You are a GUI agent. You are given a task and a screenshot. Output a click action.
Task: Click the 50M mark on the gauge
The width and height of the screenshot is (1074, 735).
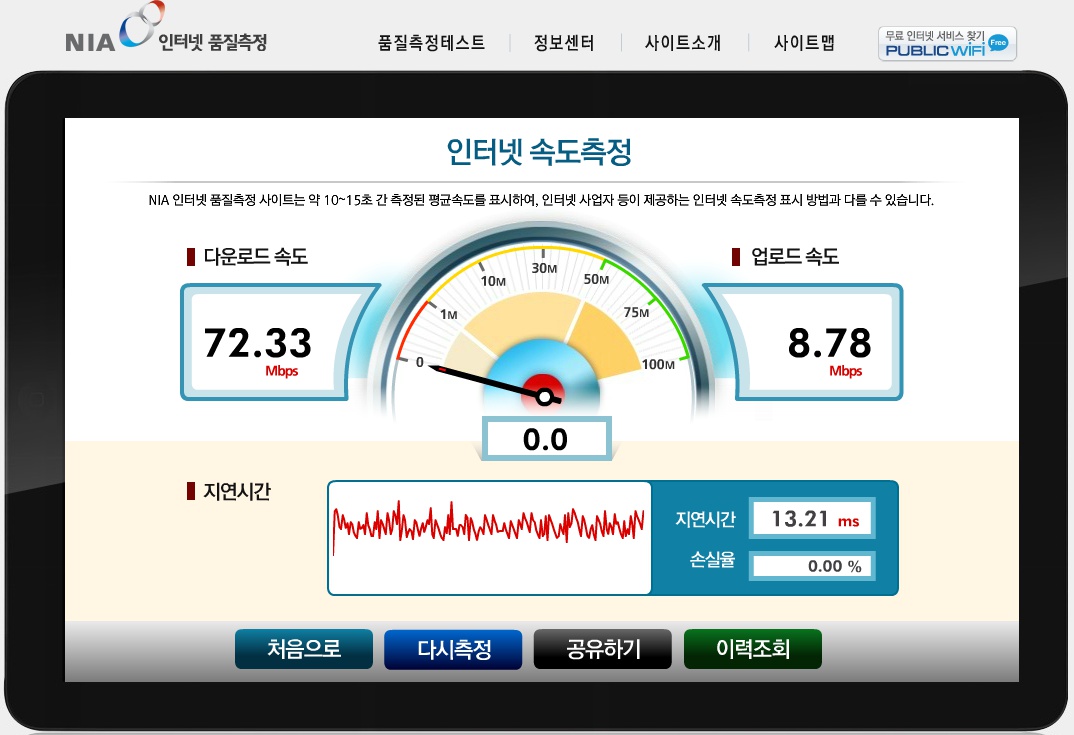[596, 279]
